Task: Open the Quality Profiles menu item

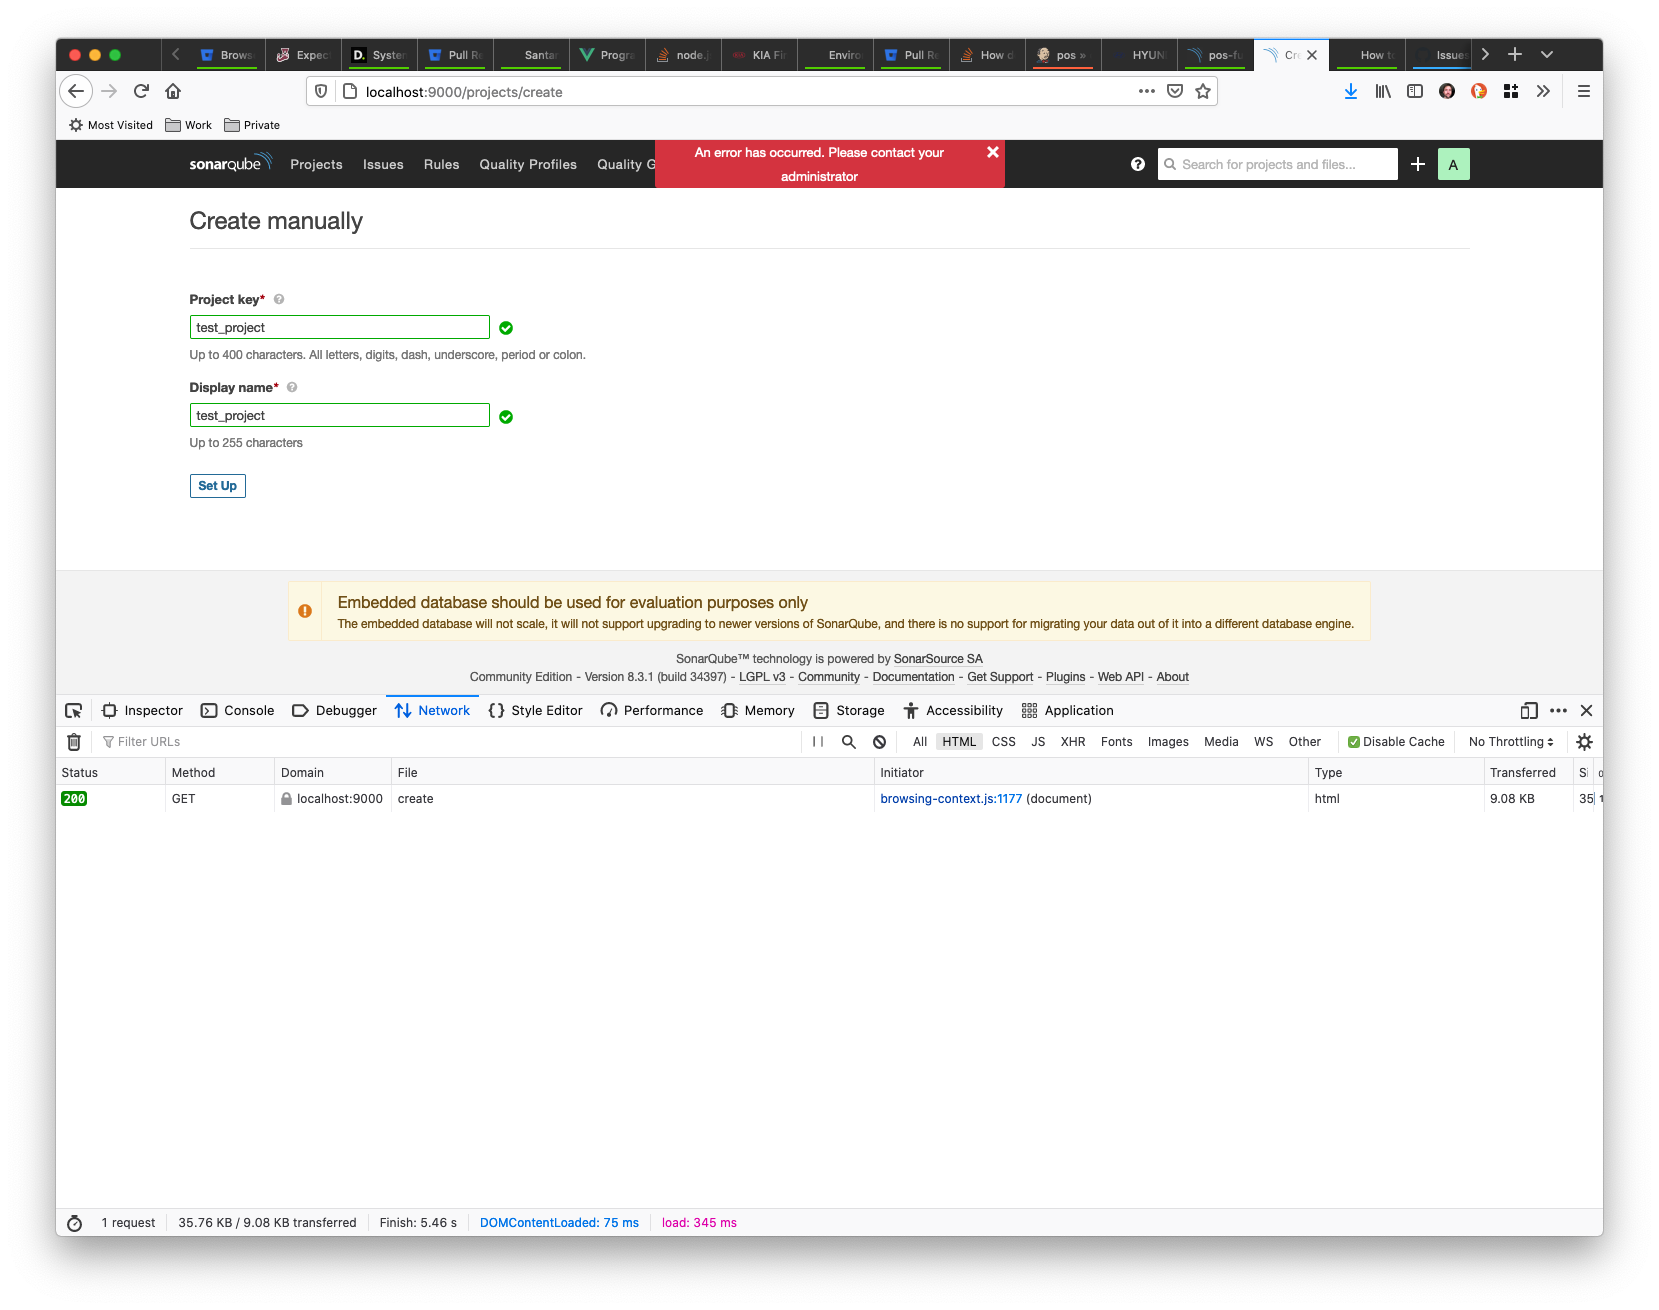Action: point(528,164)
